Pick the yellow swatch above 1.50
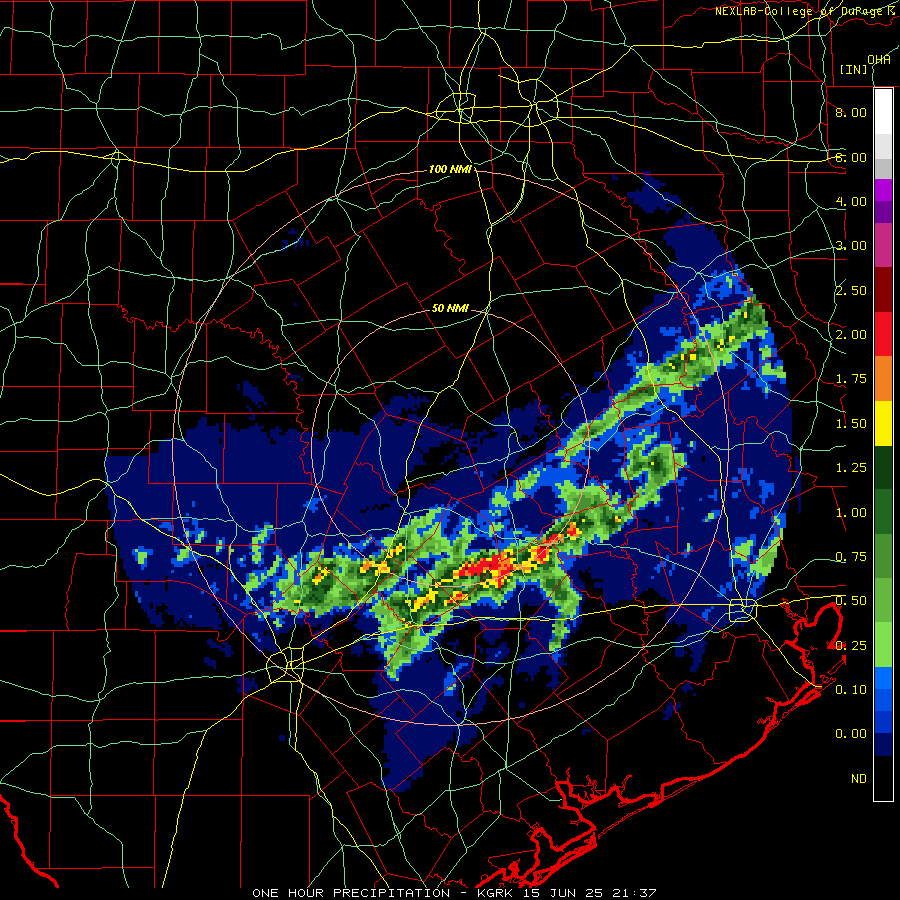 [883, 424]
